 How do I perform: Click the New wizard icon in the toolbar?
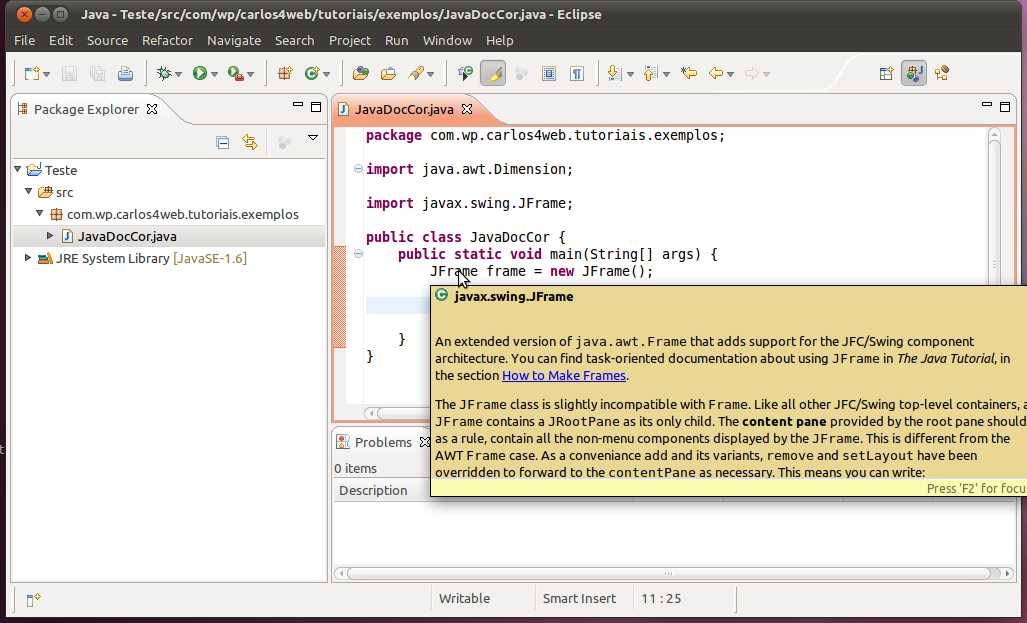pyautogui.click(x=31, y=73)
